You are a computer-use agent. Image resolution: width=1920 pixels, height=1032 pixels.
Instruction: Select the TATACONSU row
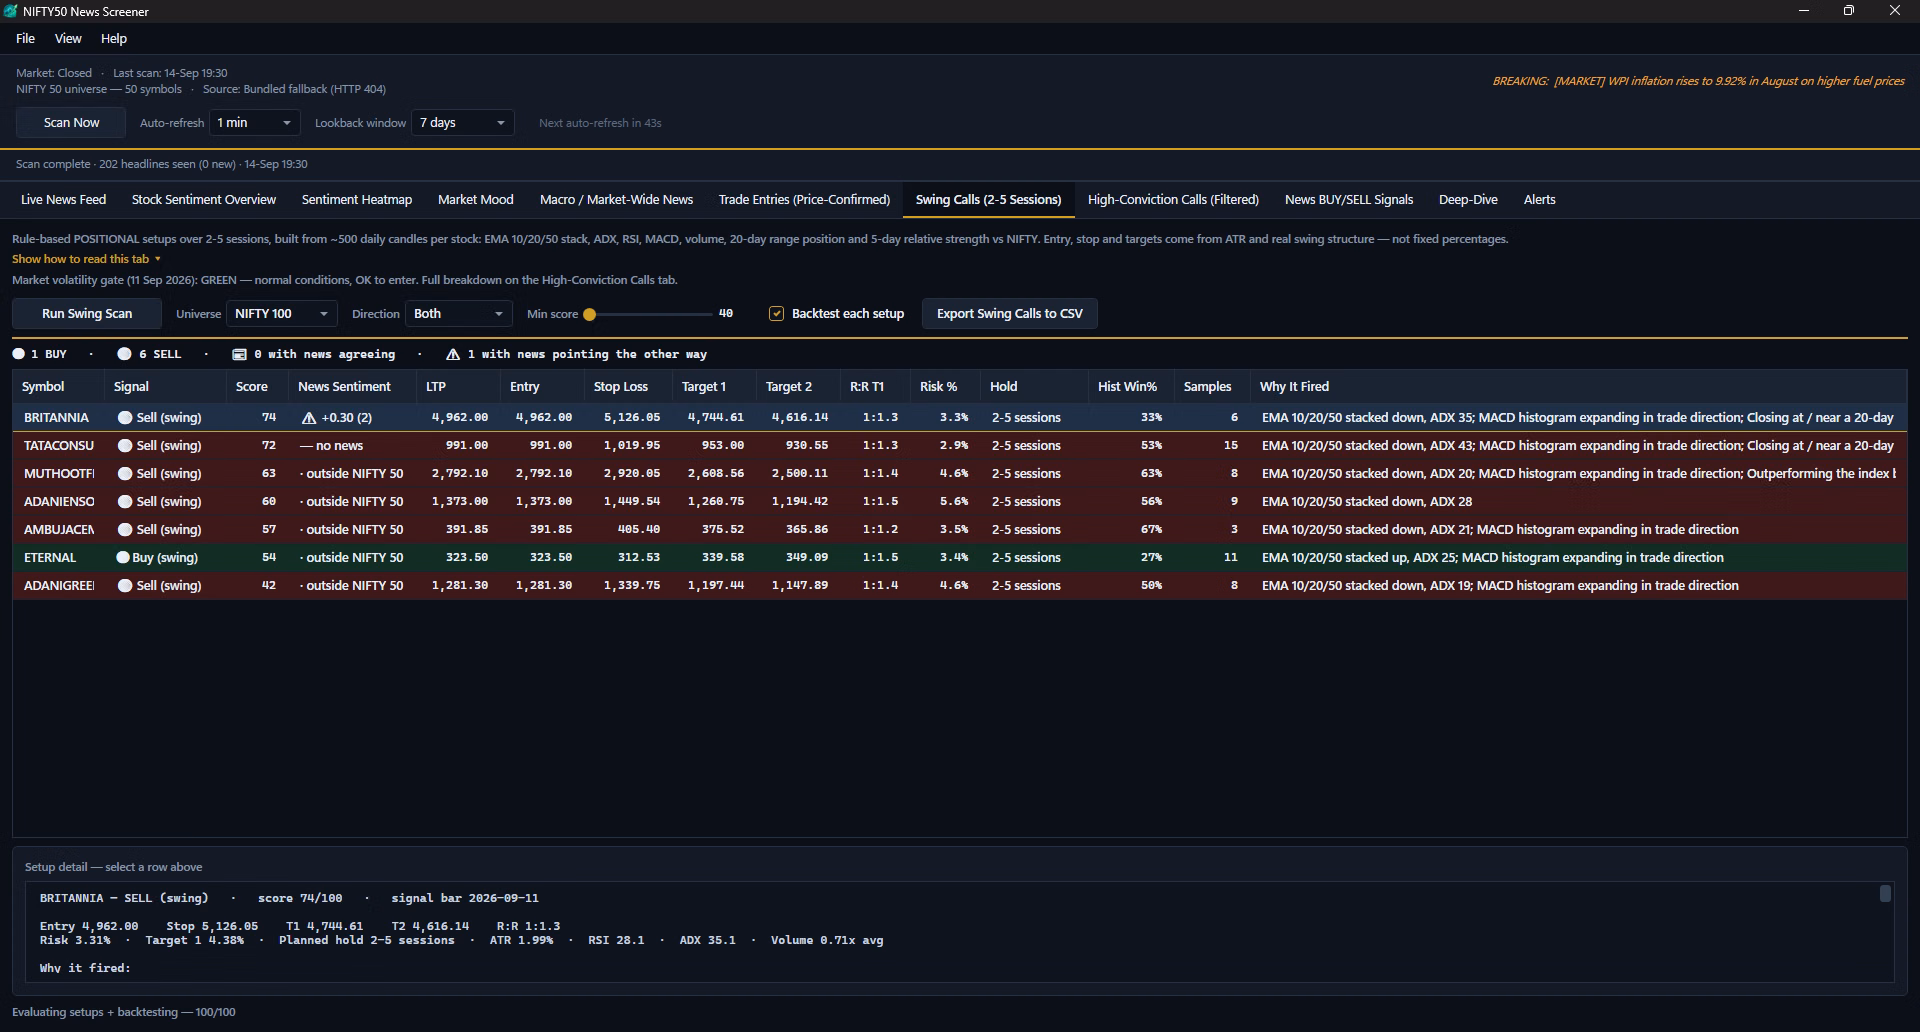pos(959,446)
